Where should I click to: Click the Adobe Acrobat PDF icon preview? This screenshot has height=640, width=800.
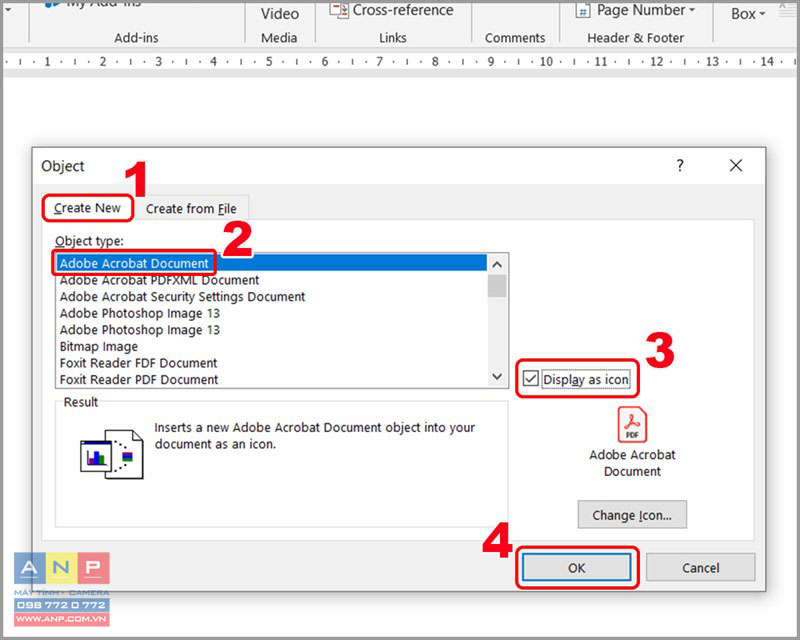632,425
